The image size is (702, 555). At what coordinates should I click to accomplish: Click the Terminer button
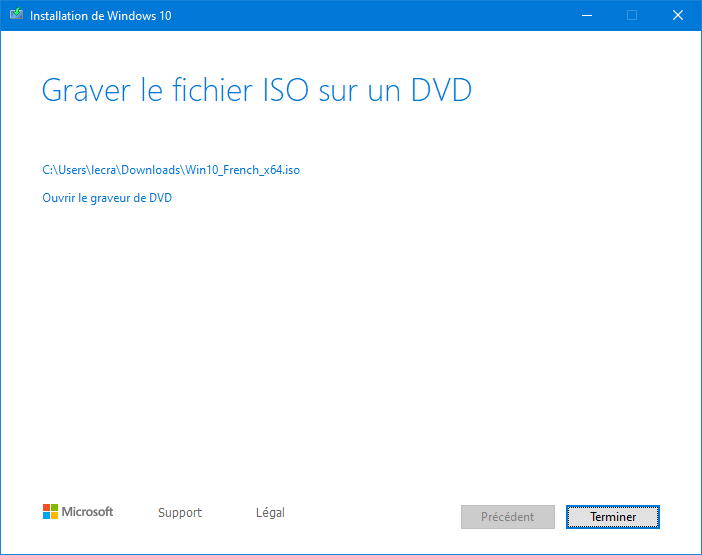612,517
